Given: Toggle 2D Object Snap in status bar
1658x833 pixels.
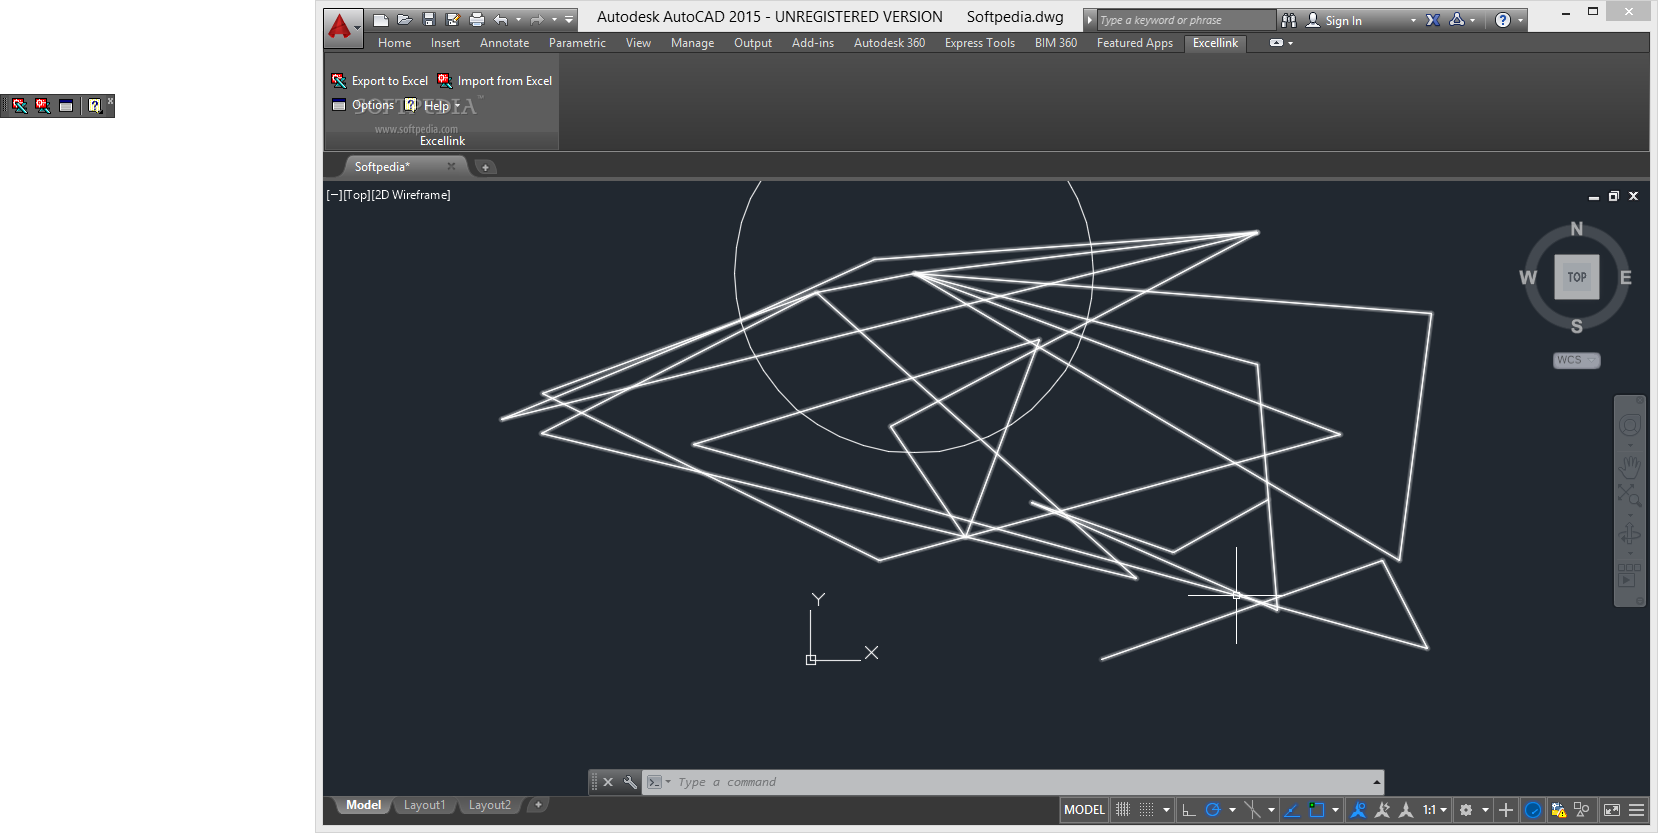Looking at the screenshot, I should (x=1317, y=810).
